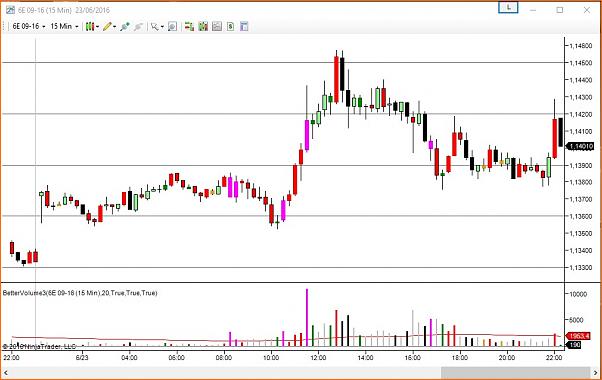Image resolution: width=602 pixels, height=380 pixels.
Task: Click the horizontal scrollbar thumb
Action: pos(516,372)
